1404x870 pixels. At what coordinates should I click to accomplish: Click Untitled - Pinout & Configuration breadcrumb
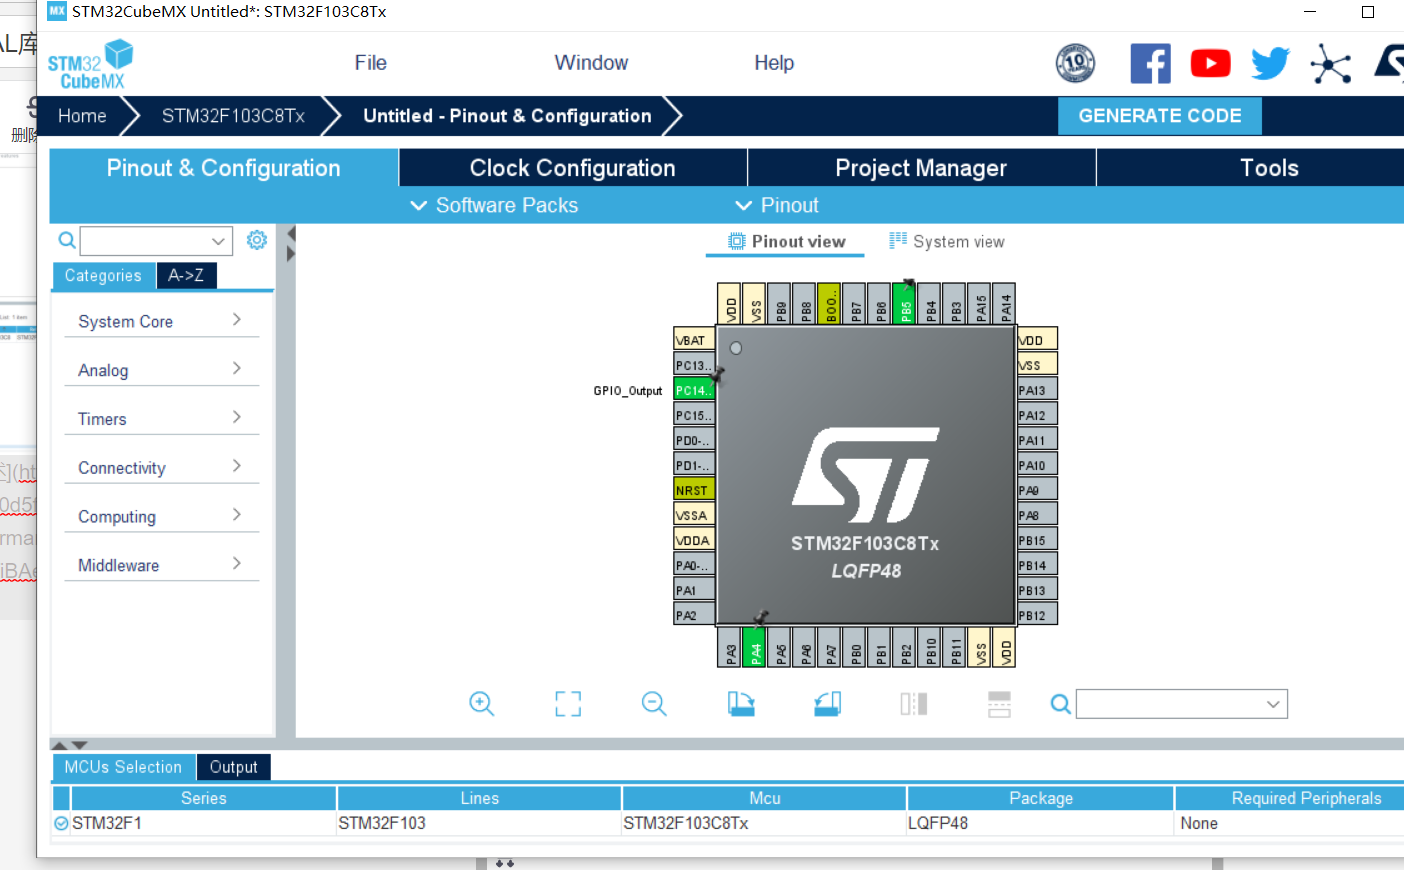tap(507, 116)
